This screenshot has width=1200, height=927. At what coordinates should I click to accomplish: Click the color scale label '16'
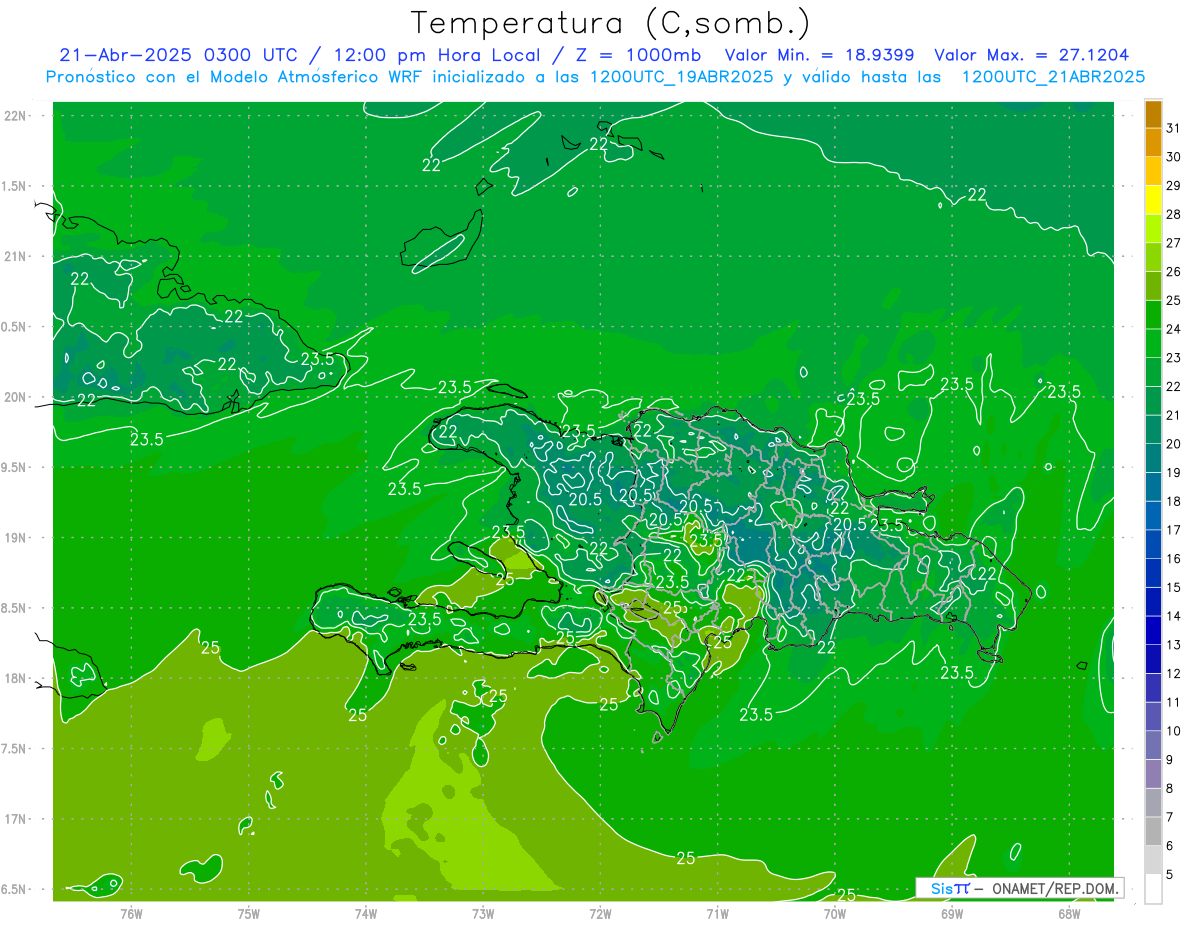click(1174, 559)
